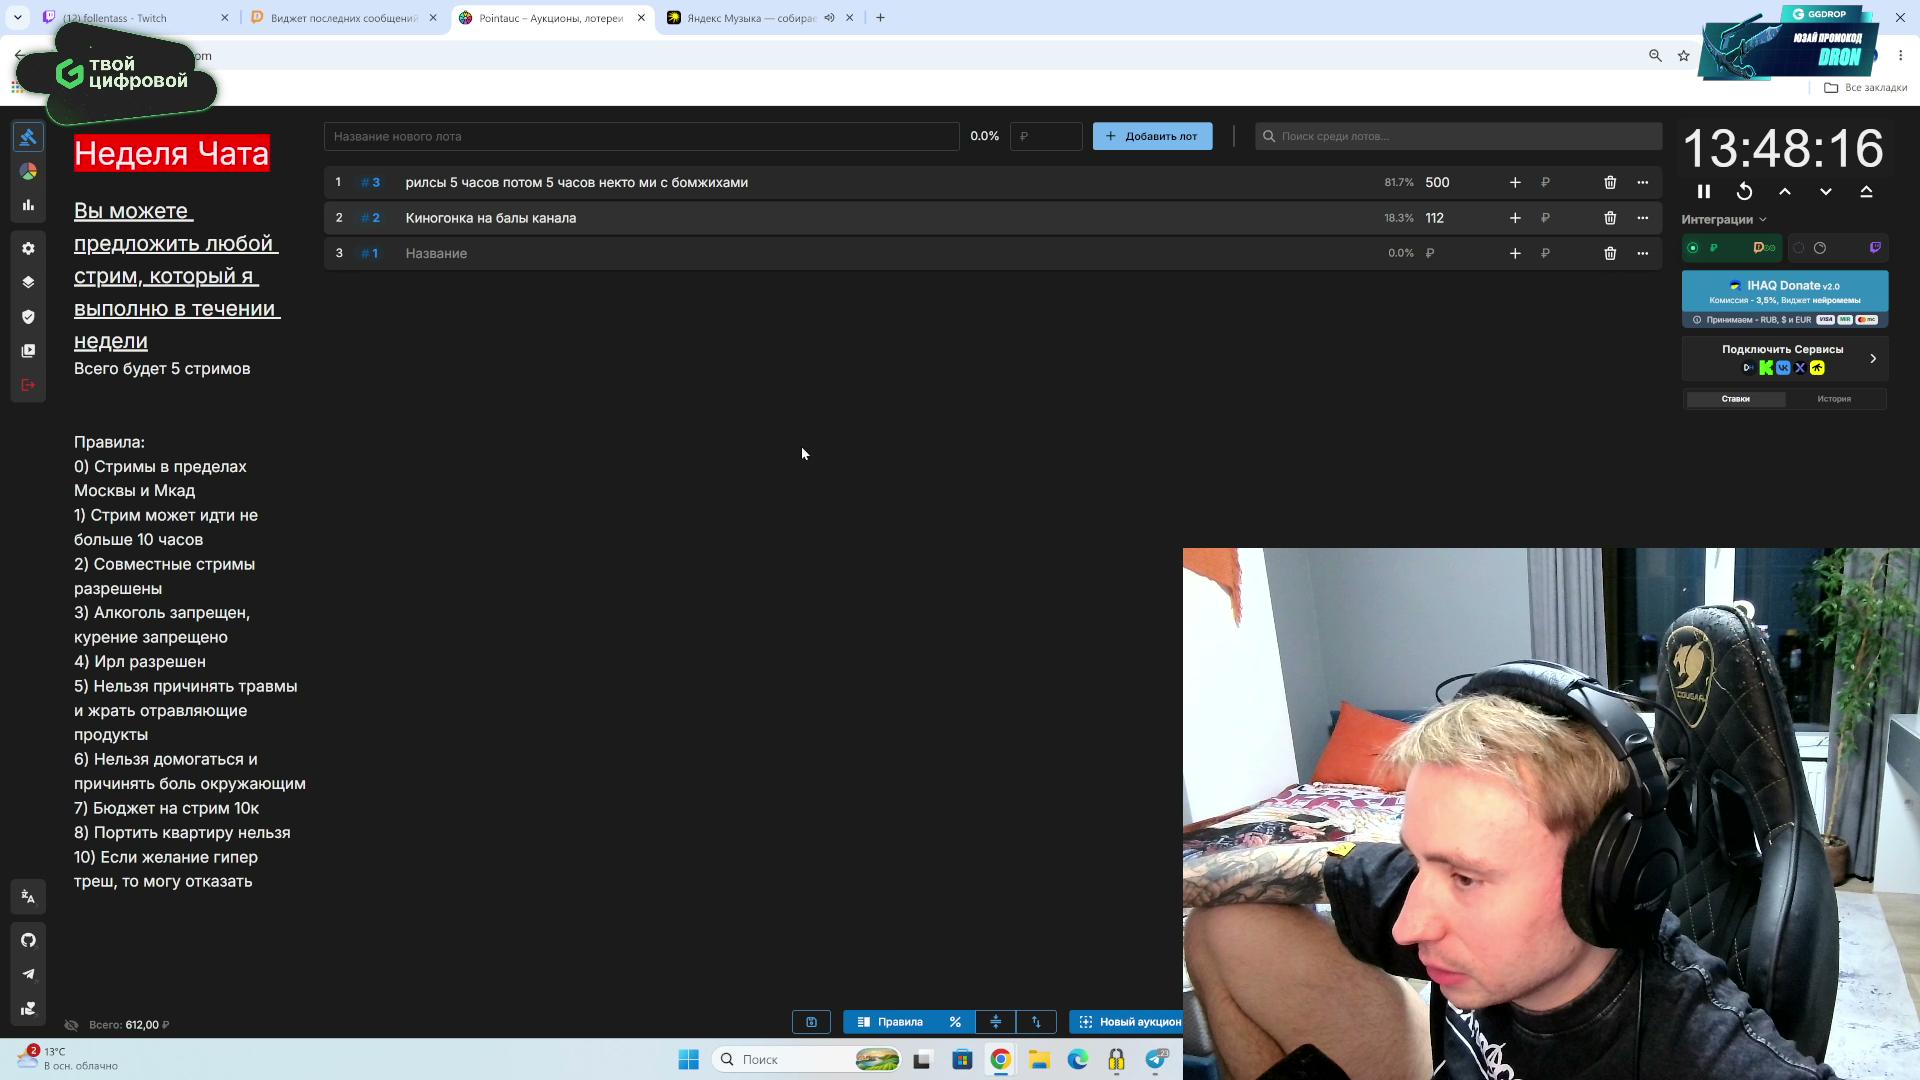Toggle compact lot view button
Screen dimensions: 1920x1080
tap(995, 1022)
